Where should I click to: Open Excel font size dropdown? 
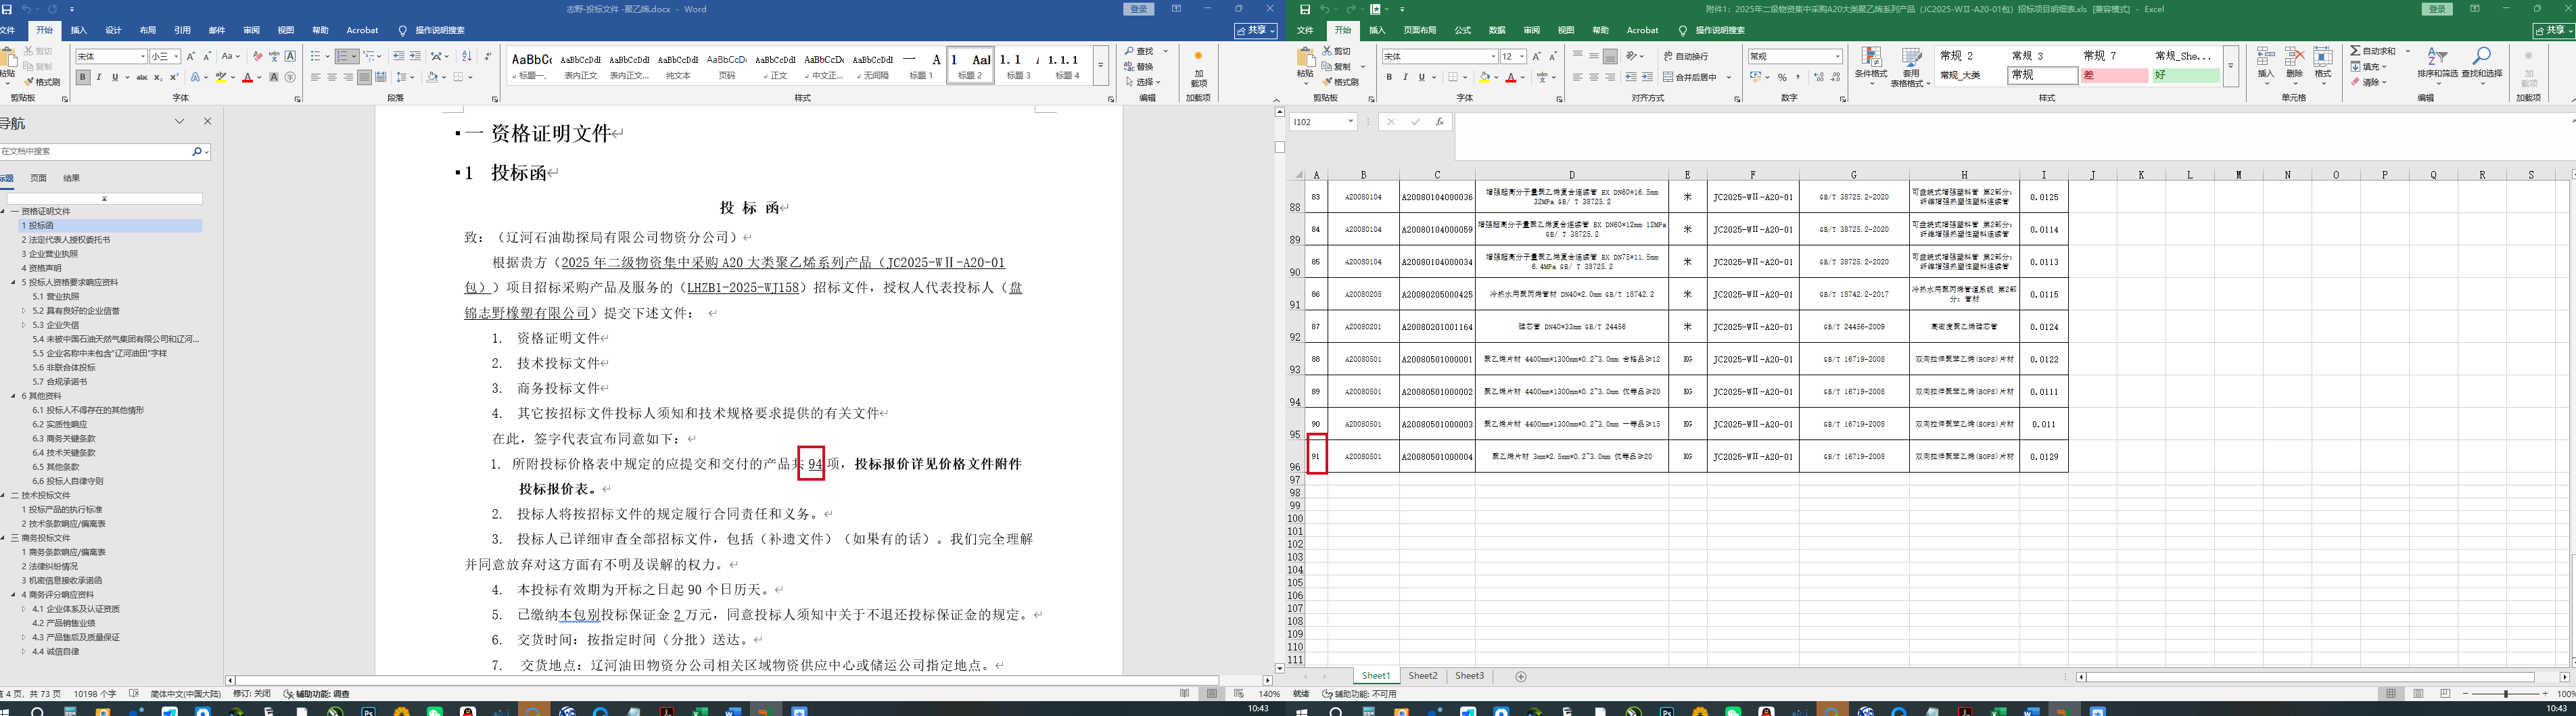[x=1521, y=56]
